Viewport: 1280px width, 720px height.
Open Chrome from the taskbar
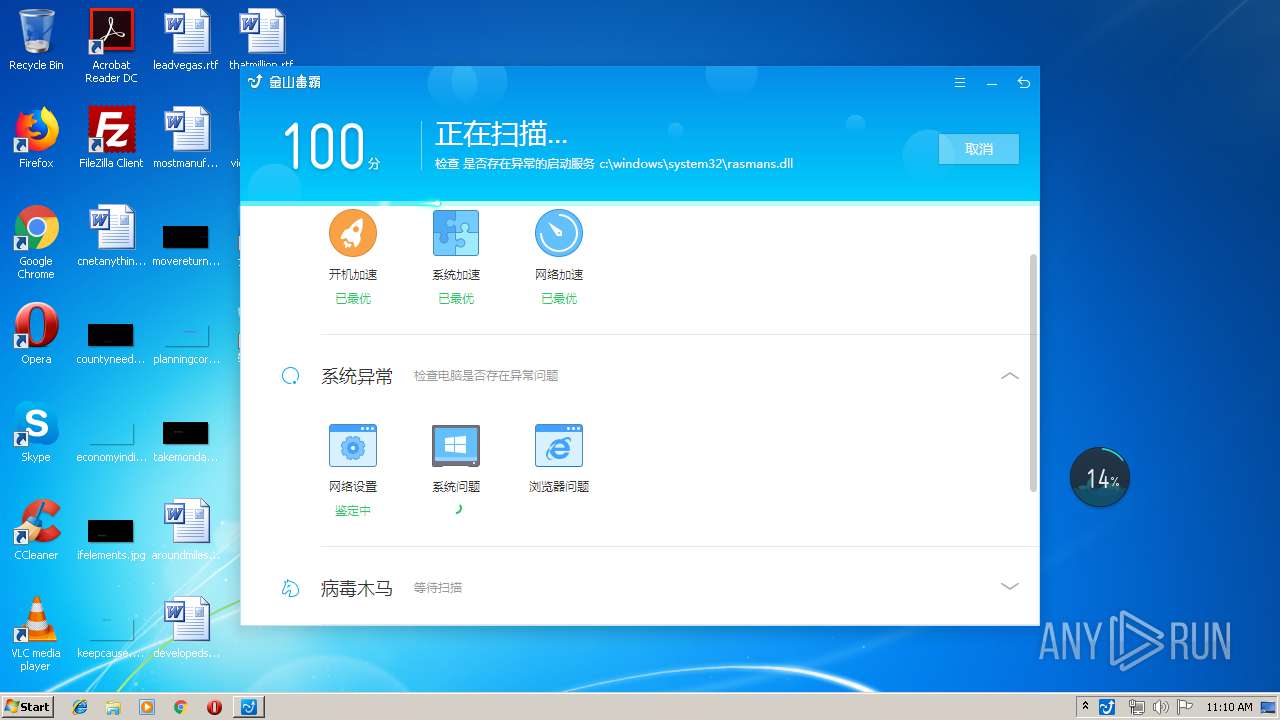(180, 707)
